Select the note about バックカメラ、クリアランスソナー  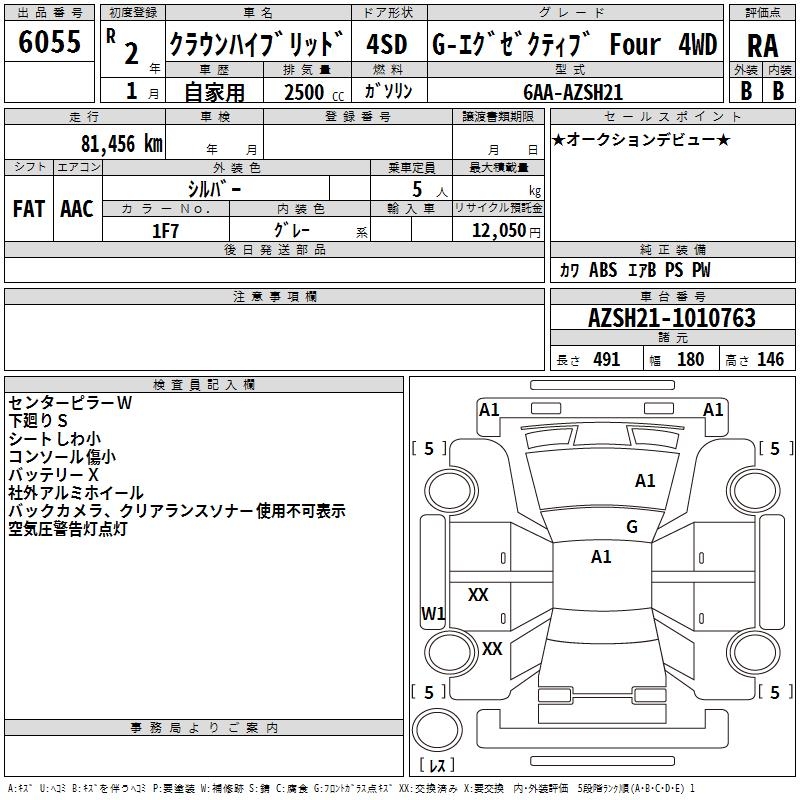click(x=177, y=511)
